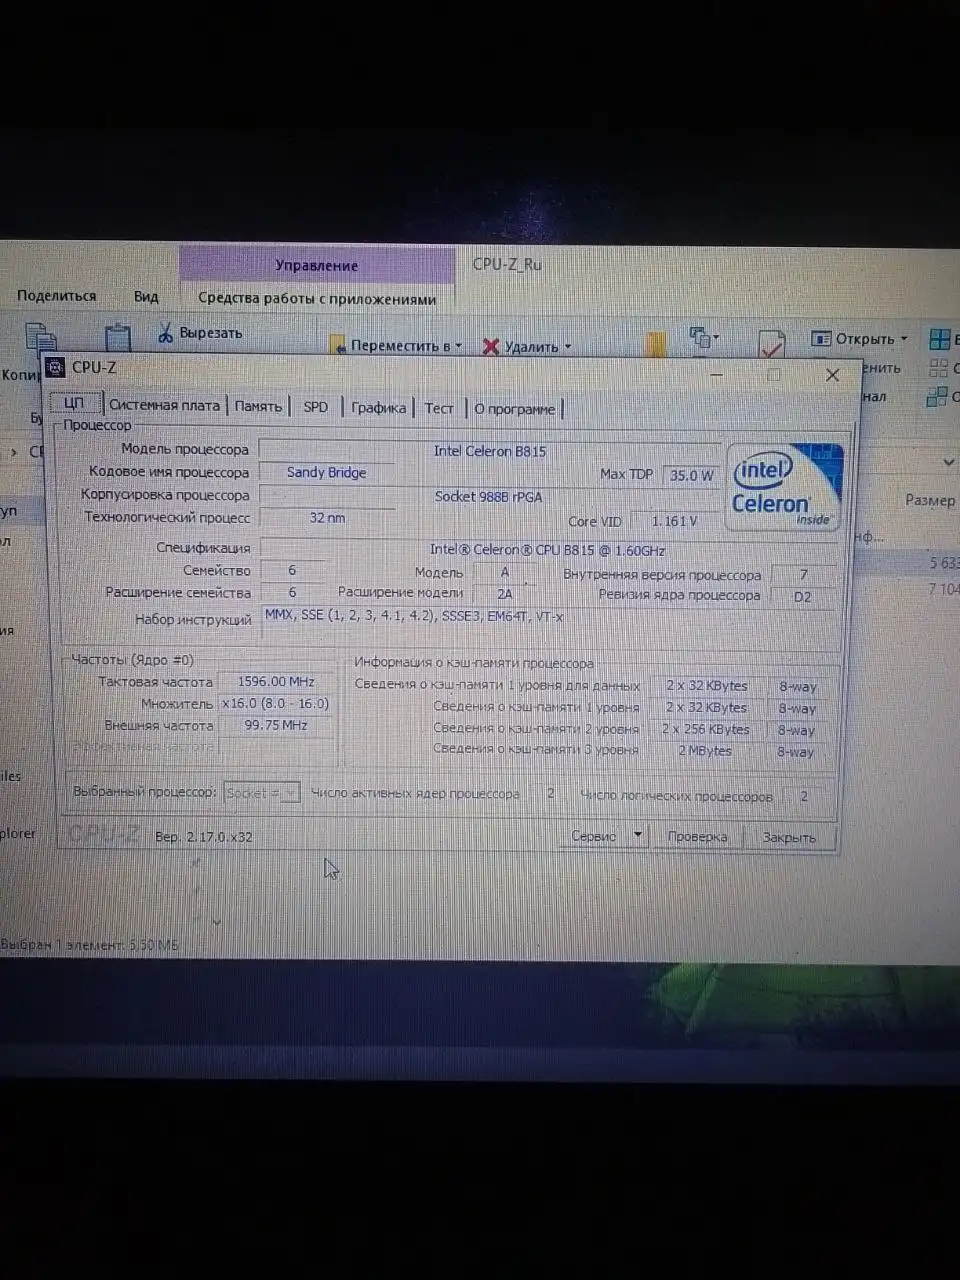Click the checkmark properties icon in ribbon
960x1280 pixels.
771,345
